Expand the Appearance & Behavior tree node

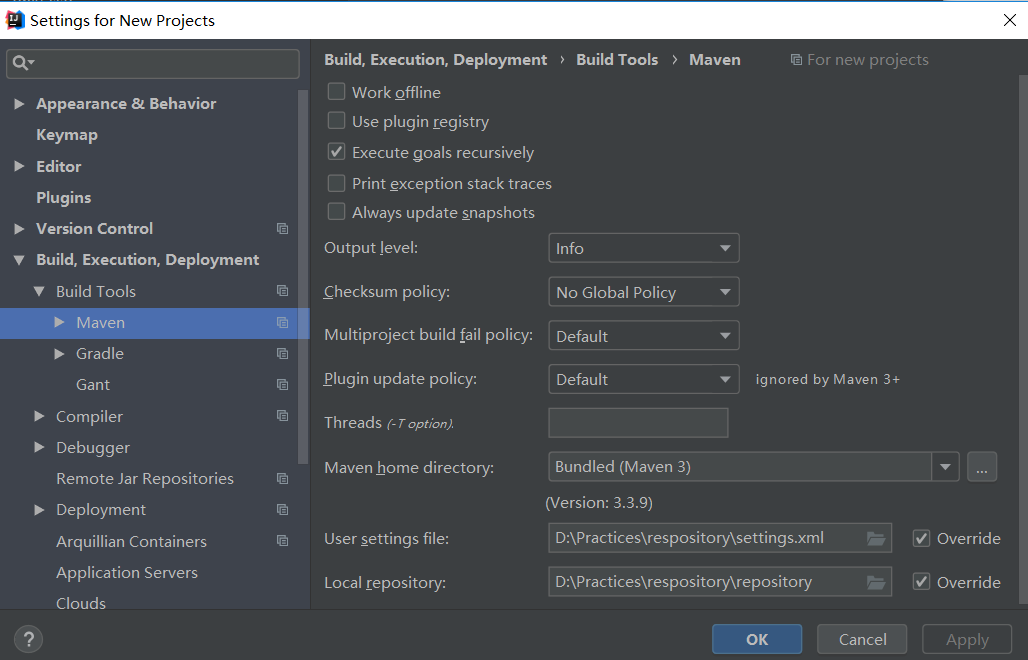(19, 104)
